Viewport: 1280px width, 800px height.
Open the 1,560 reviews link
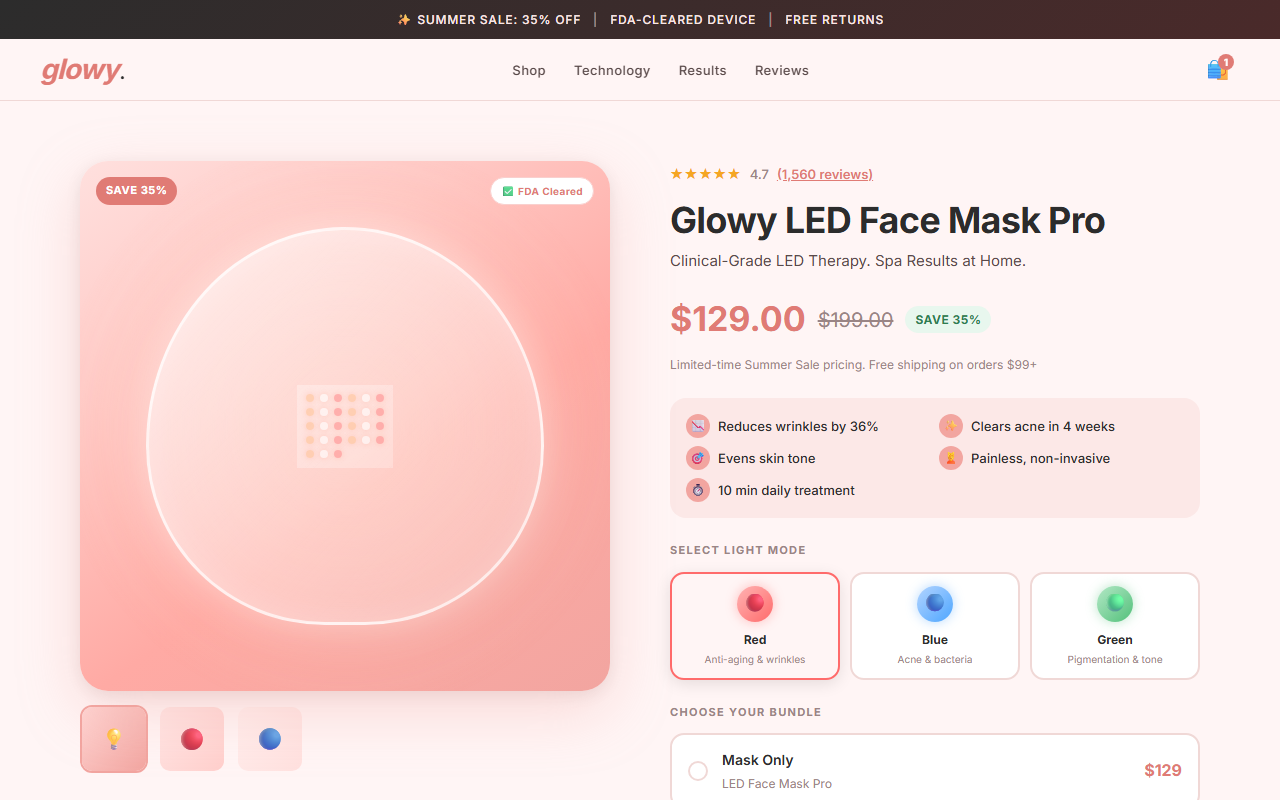(x=825, y=174)
